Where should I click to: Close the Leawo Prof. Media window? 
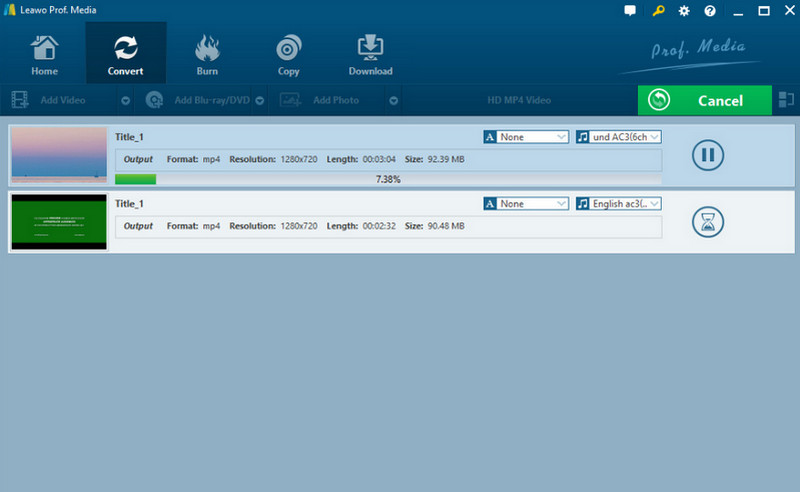click(x=789, y=11)
